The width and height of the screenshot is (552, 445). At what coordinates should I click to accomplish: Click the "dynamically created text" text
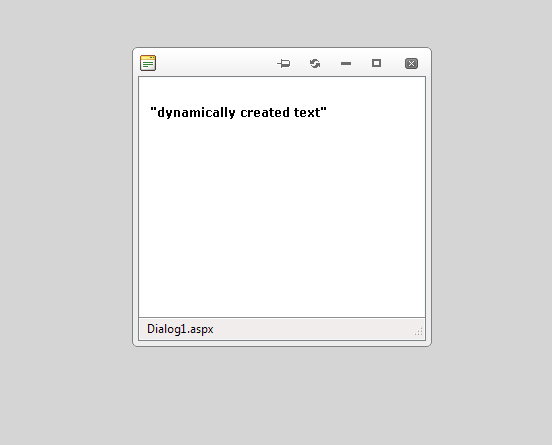[238, 113]
